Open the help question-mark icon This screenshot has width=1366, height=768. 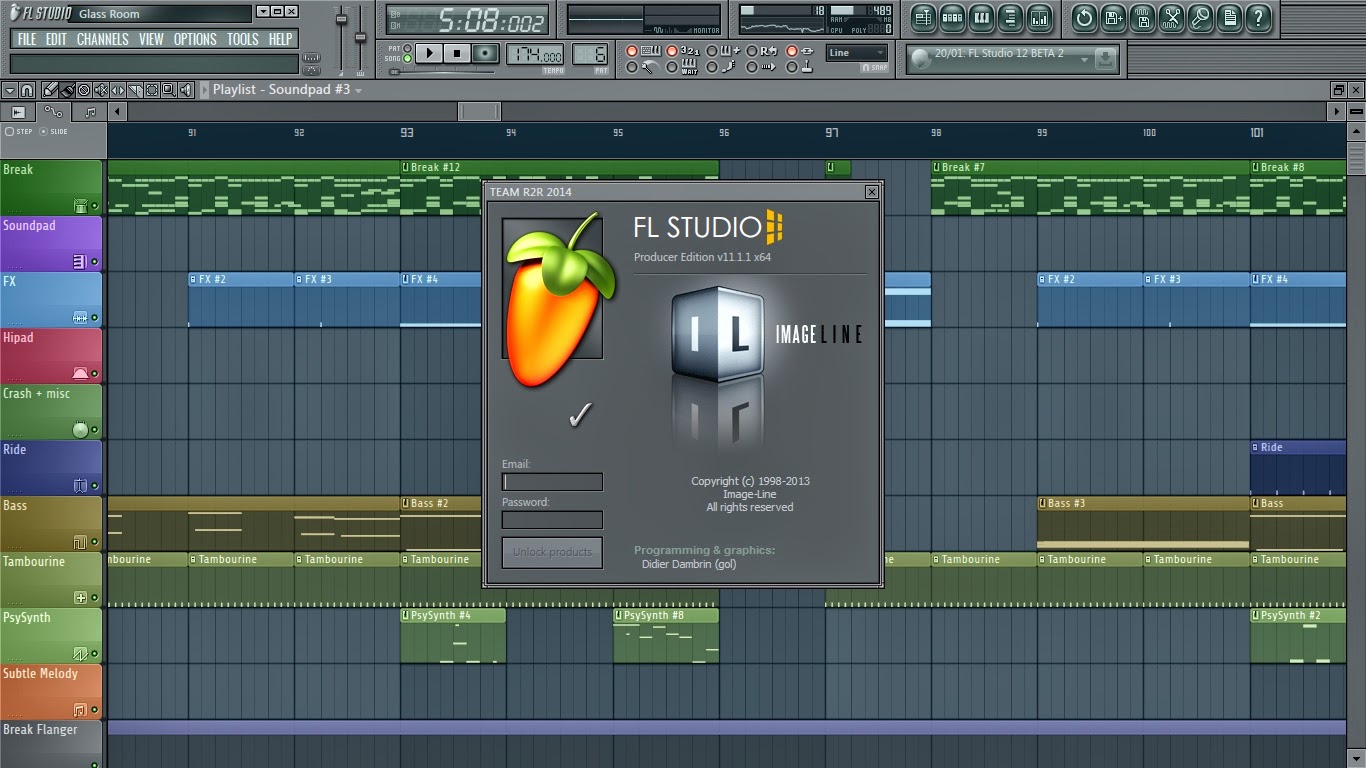[1259, 17]
